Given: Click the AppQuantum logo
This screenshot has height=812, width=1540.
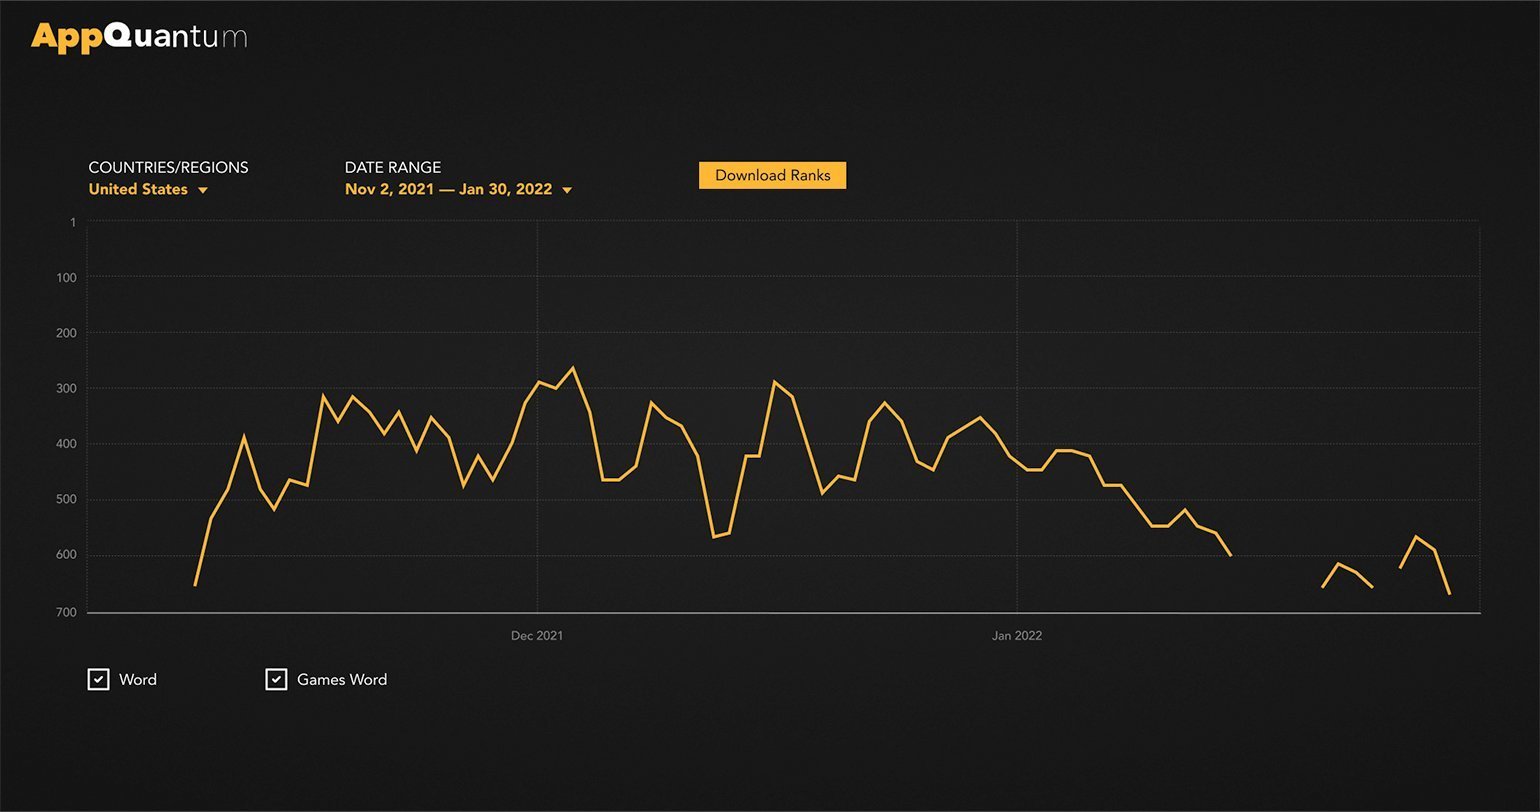Looking at the screenshot, I should pos(138,37).
